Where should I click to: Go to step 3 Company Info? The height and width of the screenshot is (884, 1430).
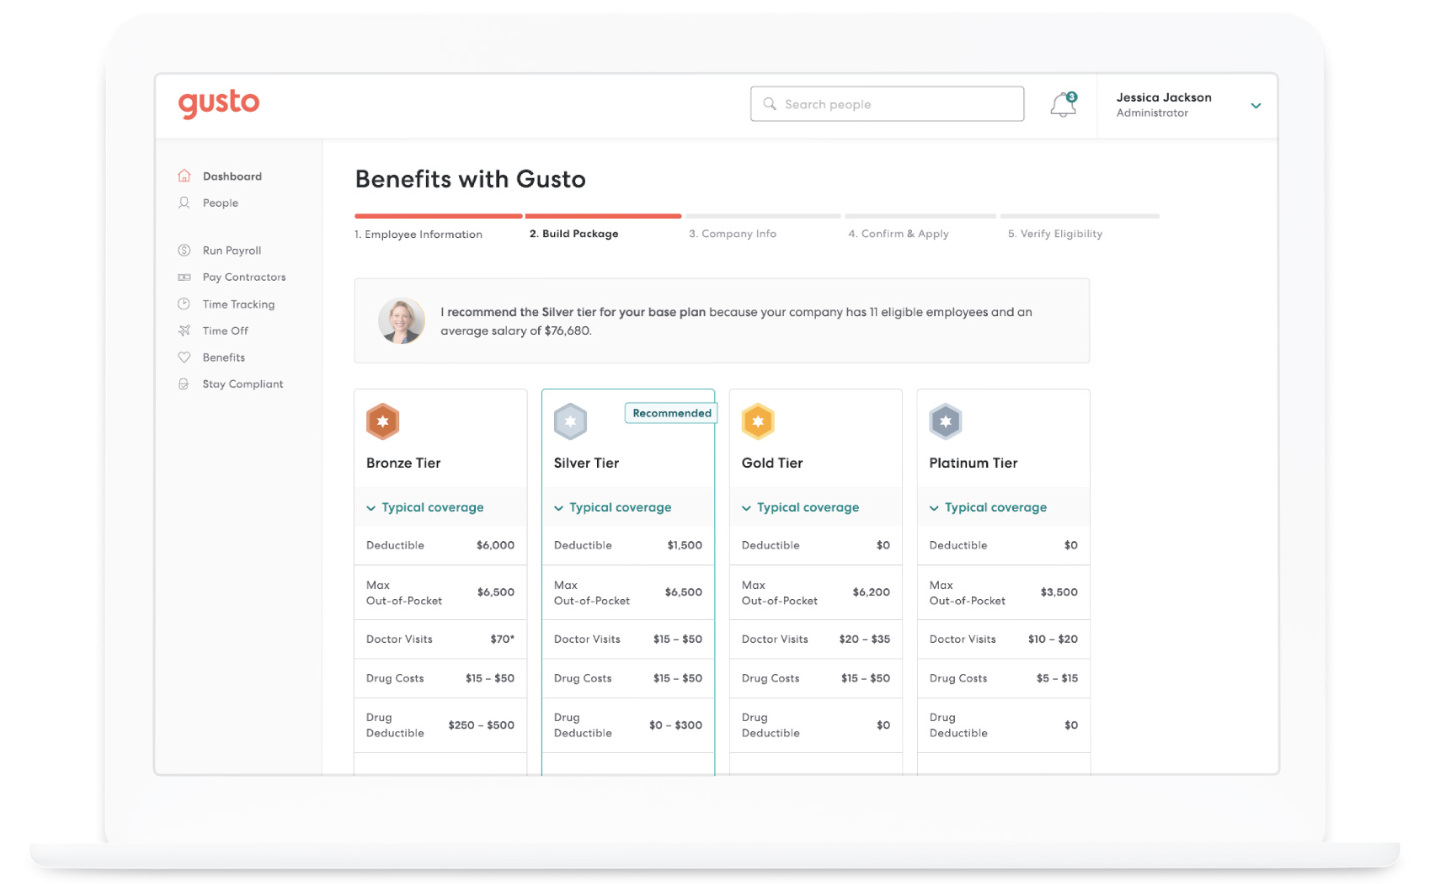(732, 234)
